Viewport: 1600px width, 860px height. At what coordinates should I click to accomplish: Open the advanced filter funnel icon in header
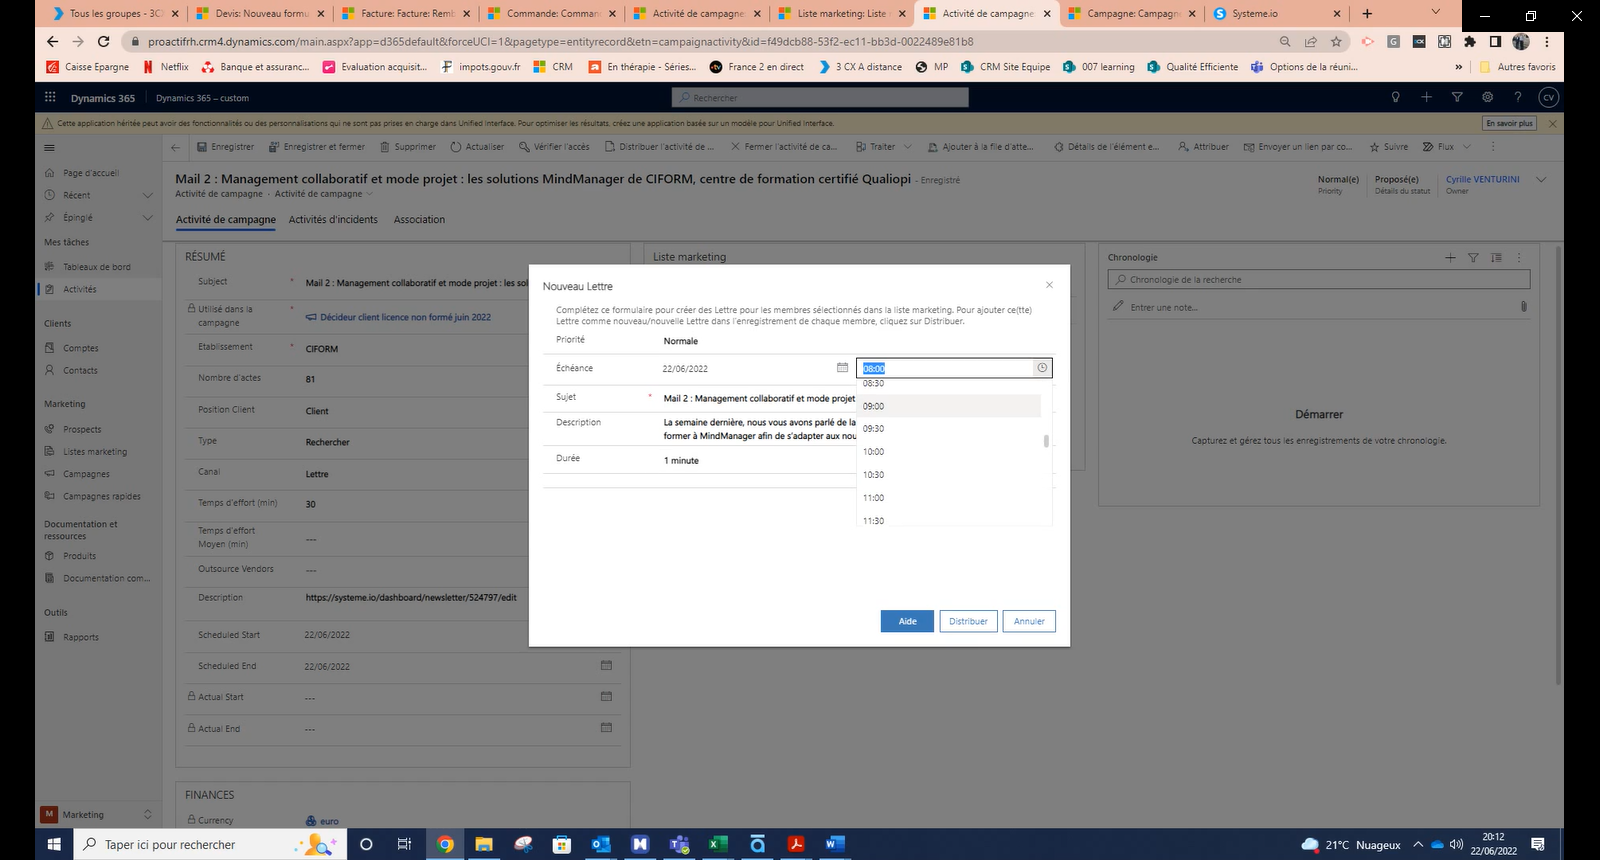pyautogui.click(x=1457, y=97)
